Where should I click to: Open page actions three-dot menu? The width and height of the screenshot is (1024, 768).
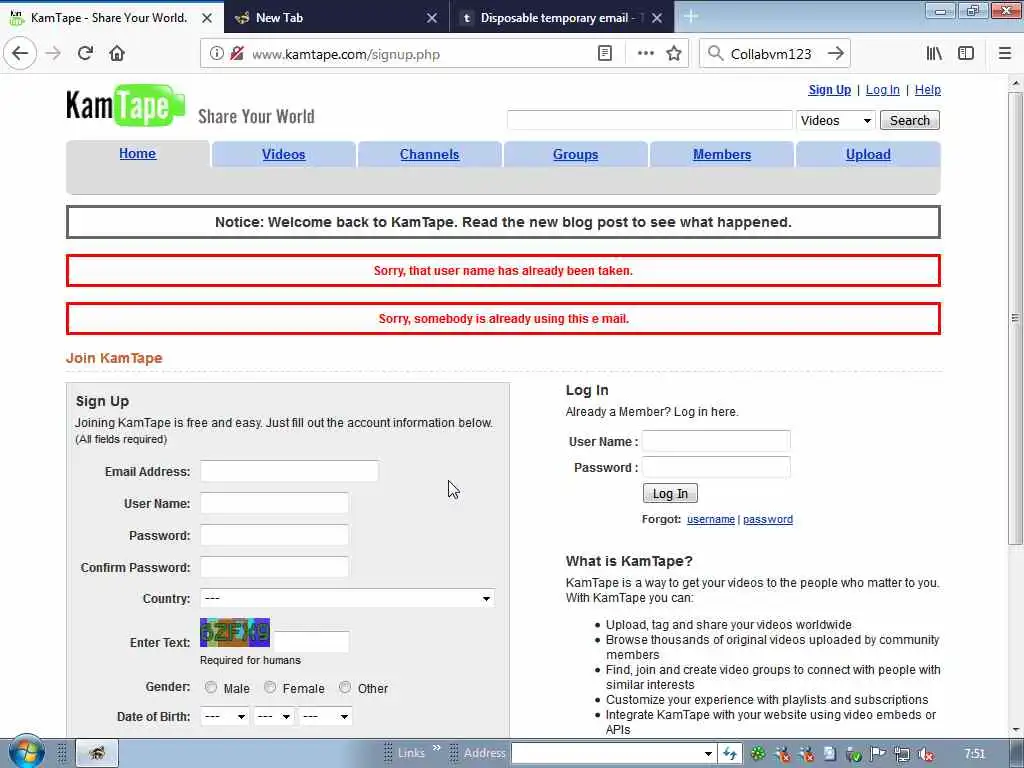pos(645,54)
